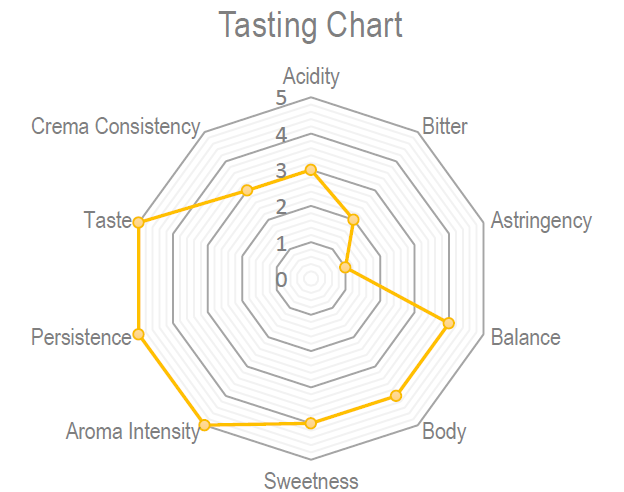Click the Balance data point marker
Viewport: 624px width, 492px height.
pos(449,322)
